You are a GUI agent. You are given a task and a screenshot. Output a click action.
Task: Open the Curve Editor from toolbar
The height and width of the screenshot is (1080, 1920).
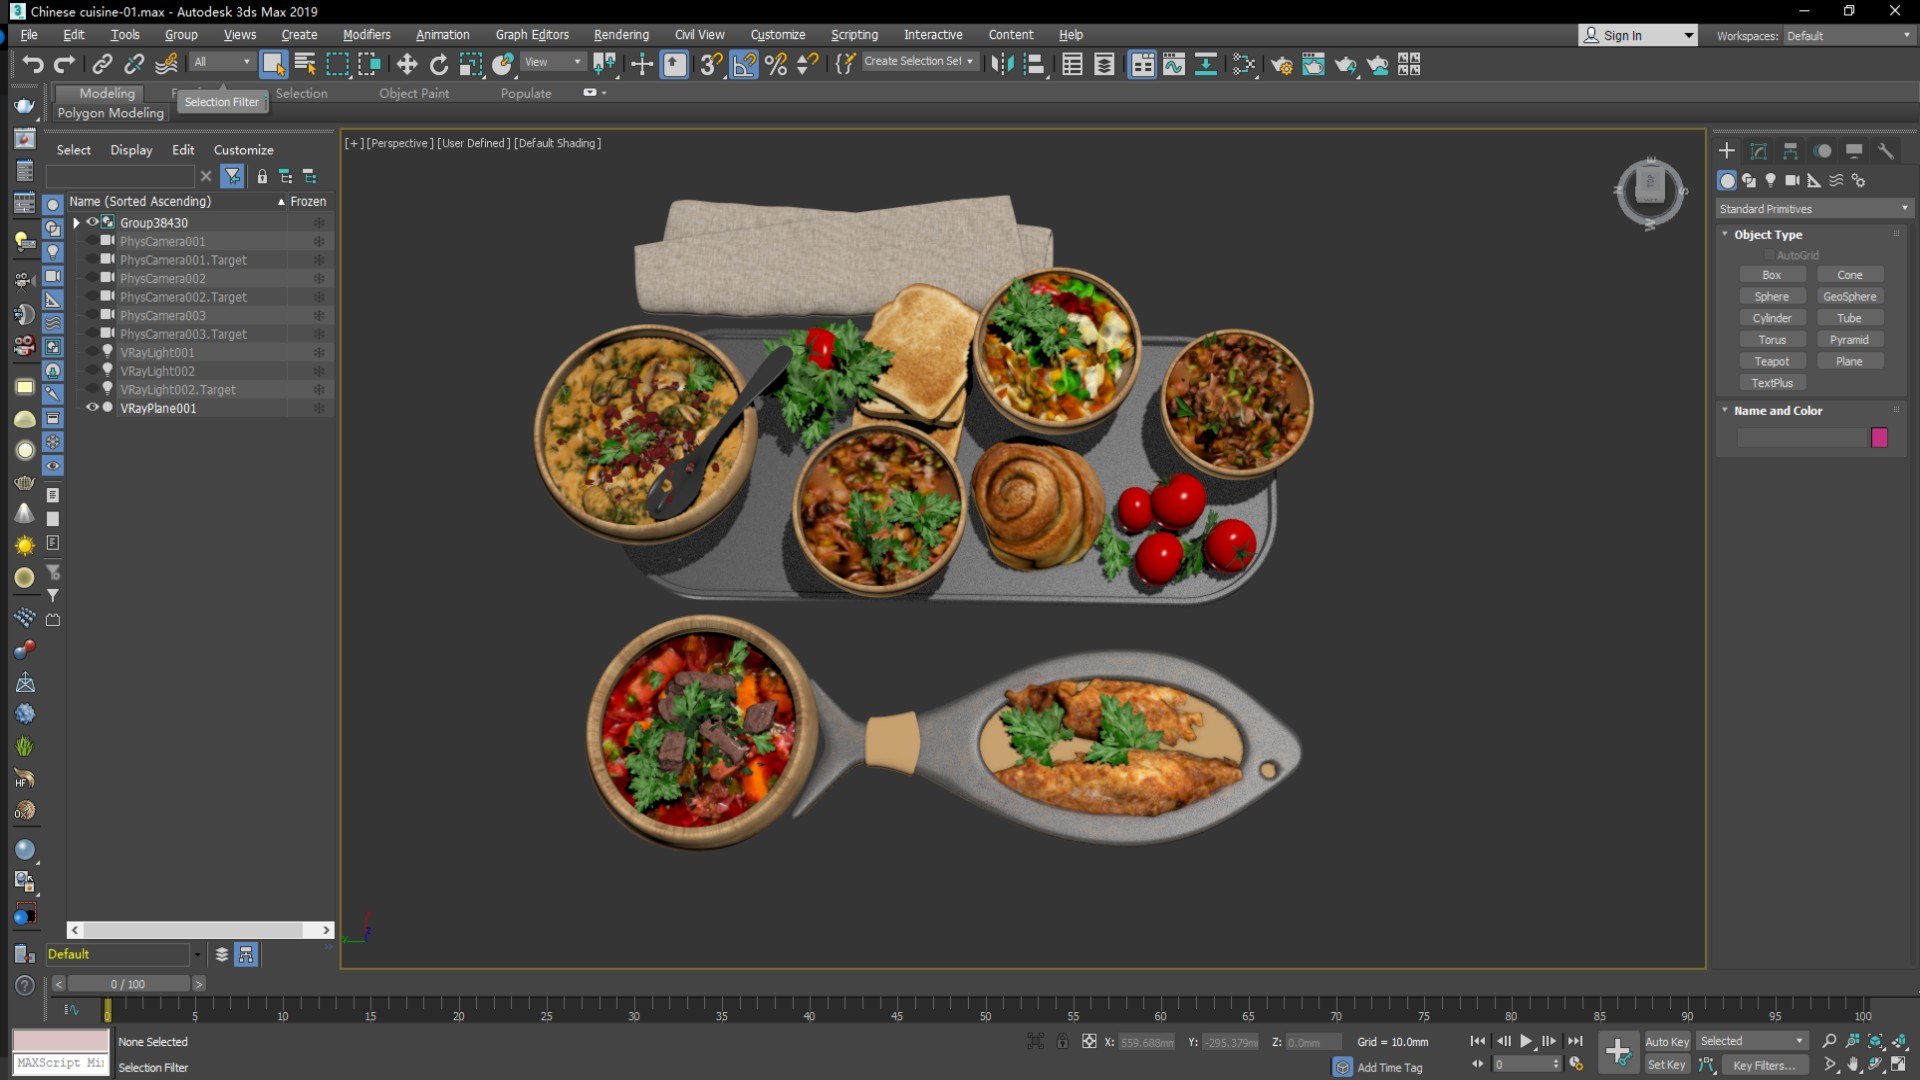pyautogui.click(x=1174, y=64)
